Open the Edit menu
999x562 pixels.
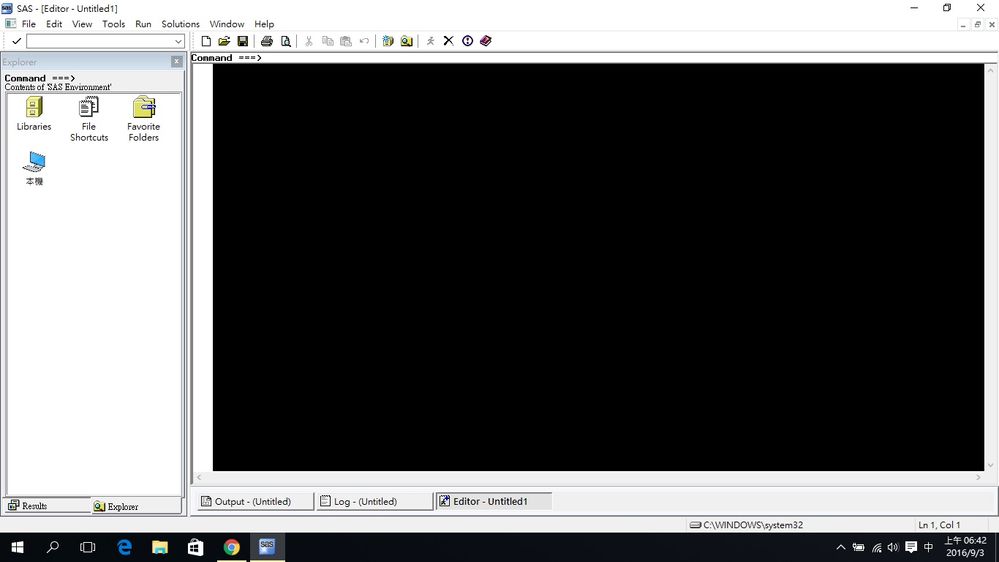click(54, 24)
